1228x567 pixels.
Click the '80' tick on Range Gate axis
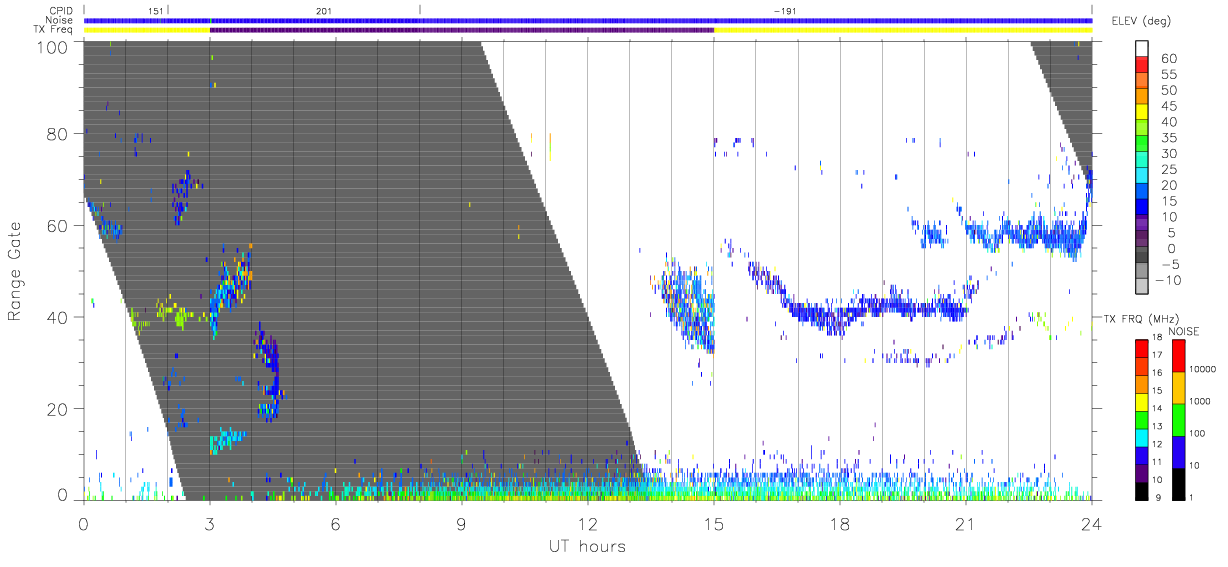click(x=58, y=133)
